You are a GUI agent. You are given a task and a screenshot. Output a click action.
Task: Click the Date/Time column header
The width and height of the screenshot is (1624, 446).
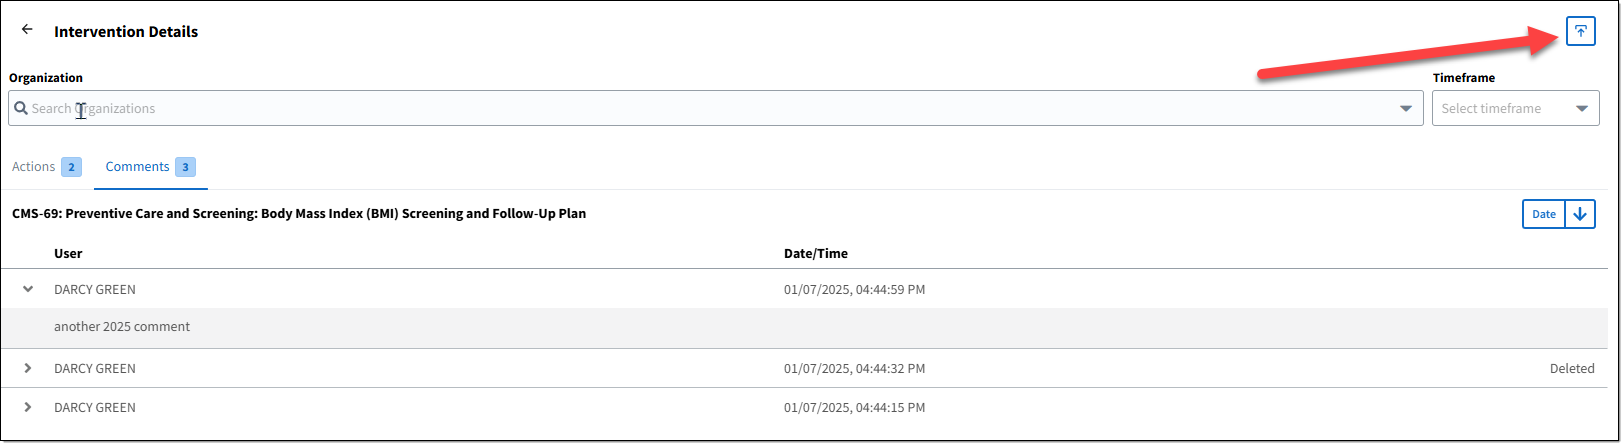point(815,253)
